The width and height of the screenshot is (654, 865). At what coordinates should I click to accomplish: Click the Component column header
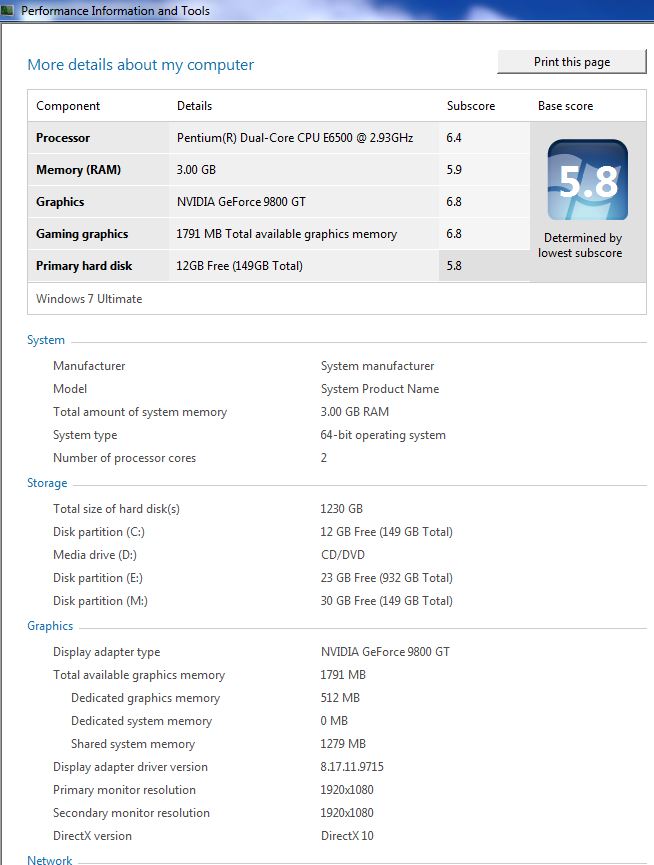[68, 106]
